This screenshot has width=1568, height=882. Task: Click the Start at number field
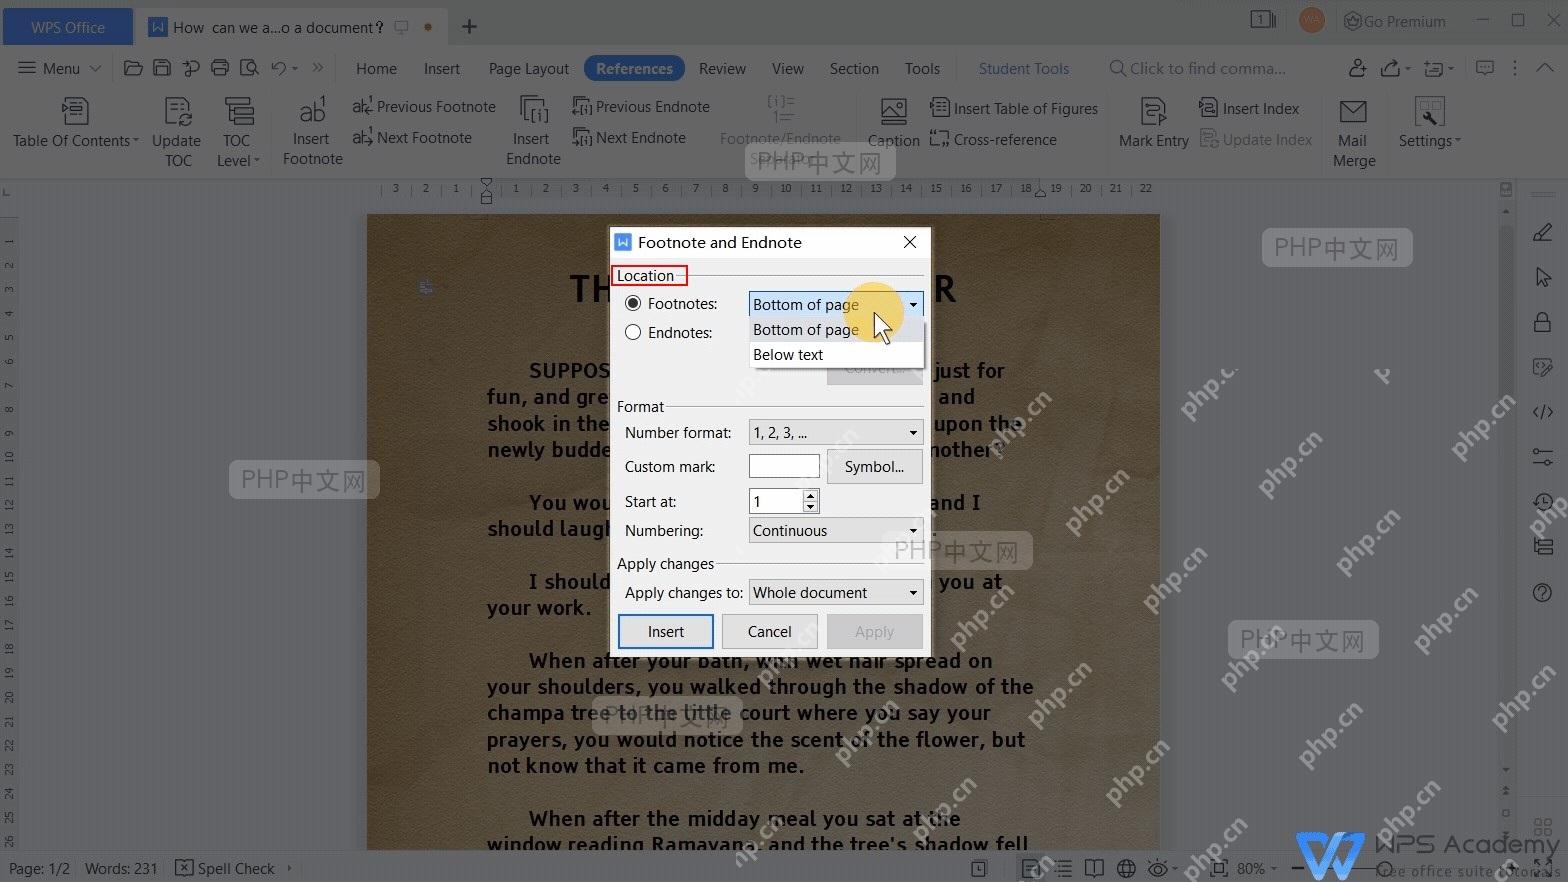pyautogui.click(x=776, y=501)
